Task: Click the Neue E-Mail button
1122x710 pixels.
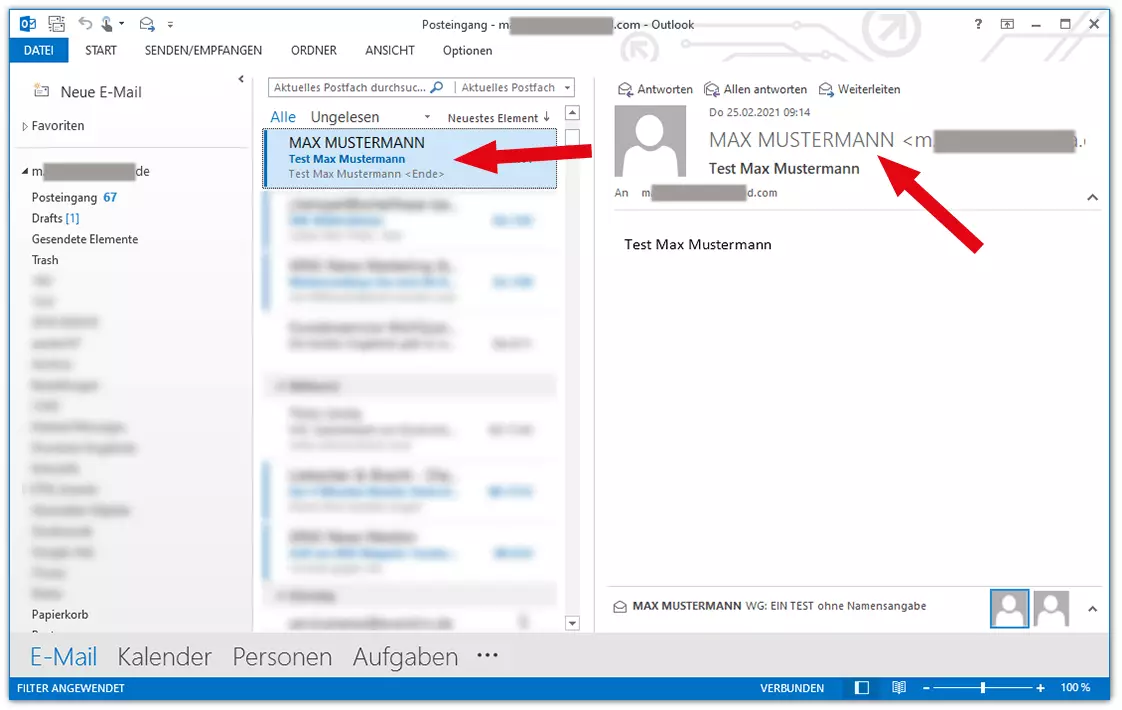Action: pyautogui.click(x=93, y=91)
